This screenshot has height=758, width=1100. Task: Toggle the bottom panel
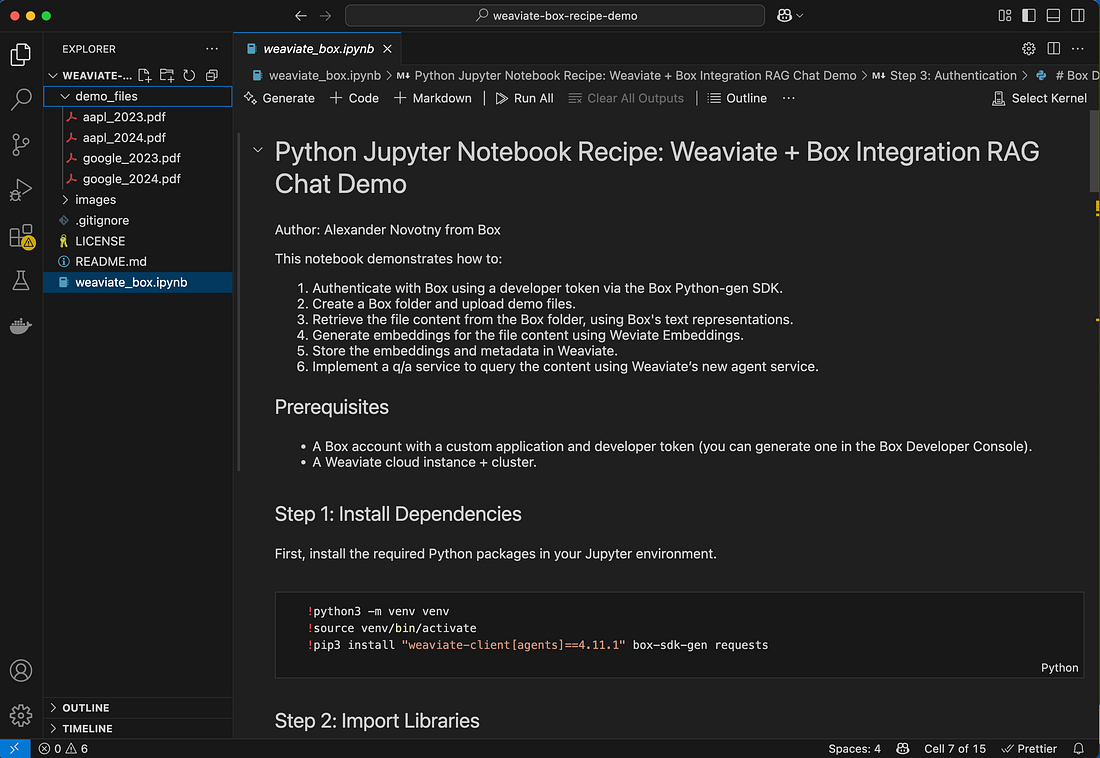[x=1053, y=15]
